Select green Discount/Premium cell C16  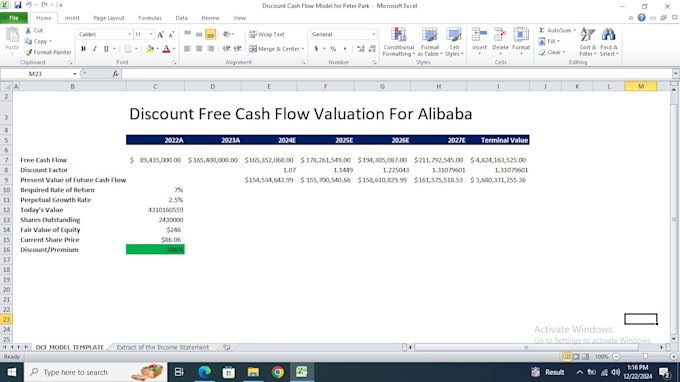155,249
